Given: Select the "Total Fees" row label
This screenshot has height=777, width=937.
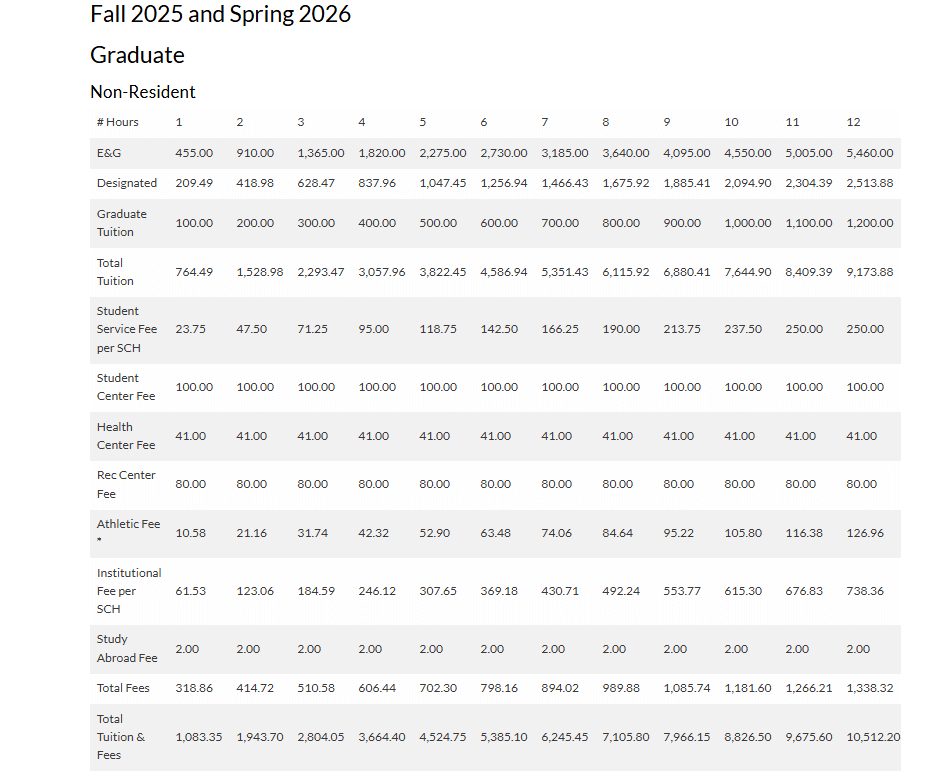Looking at the screenshot, I should click(123, 688).
